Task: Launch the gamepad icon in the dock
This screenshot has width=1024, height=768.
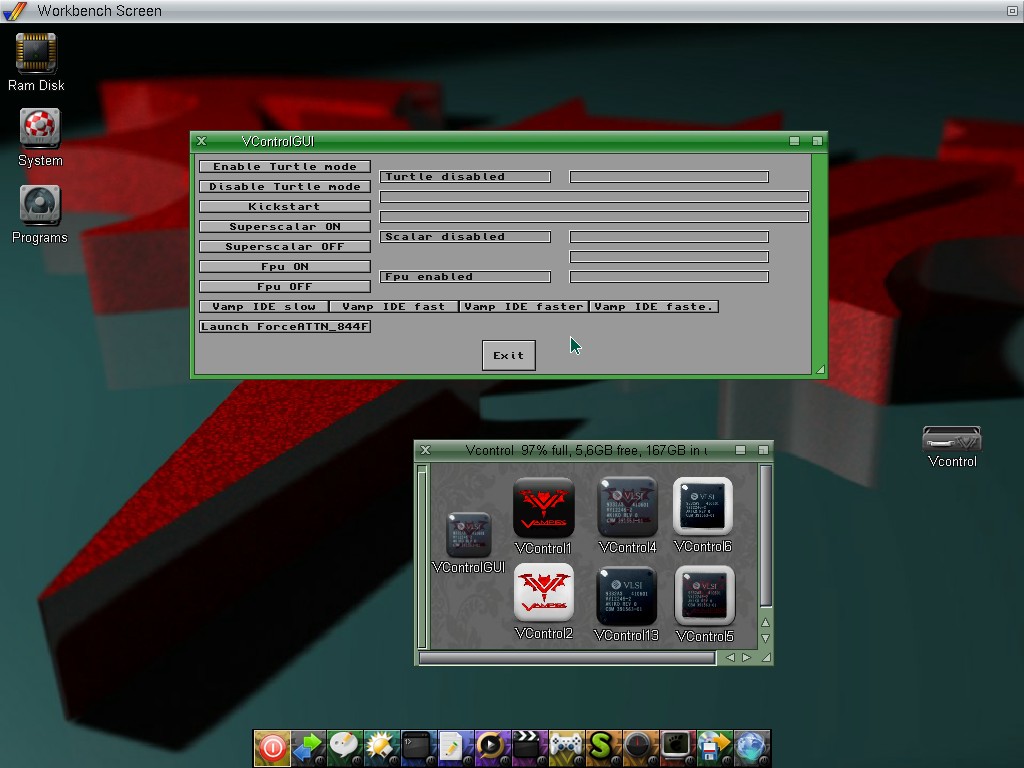Action: click(x=566, y=747)
